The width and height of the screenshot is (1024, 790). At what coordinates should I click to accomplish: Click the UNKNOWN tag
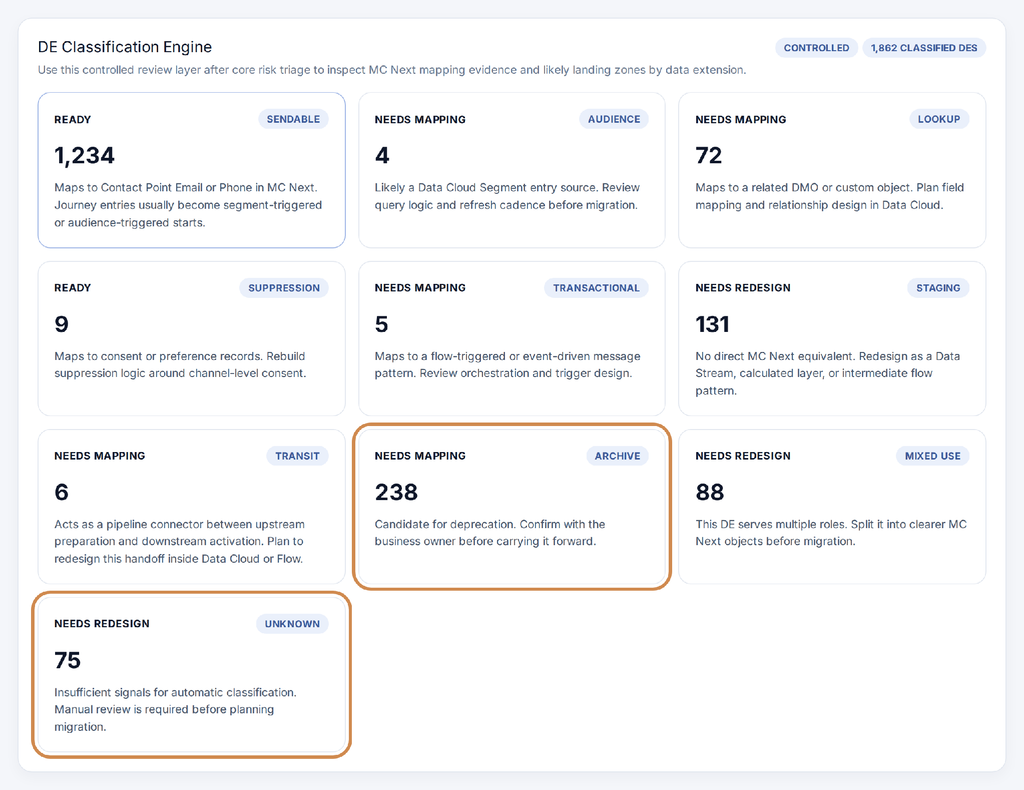[292, 624]
